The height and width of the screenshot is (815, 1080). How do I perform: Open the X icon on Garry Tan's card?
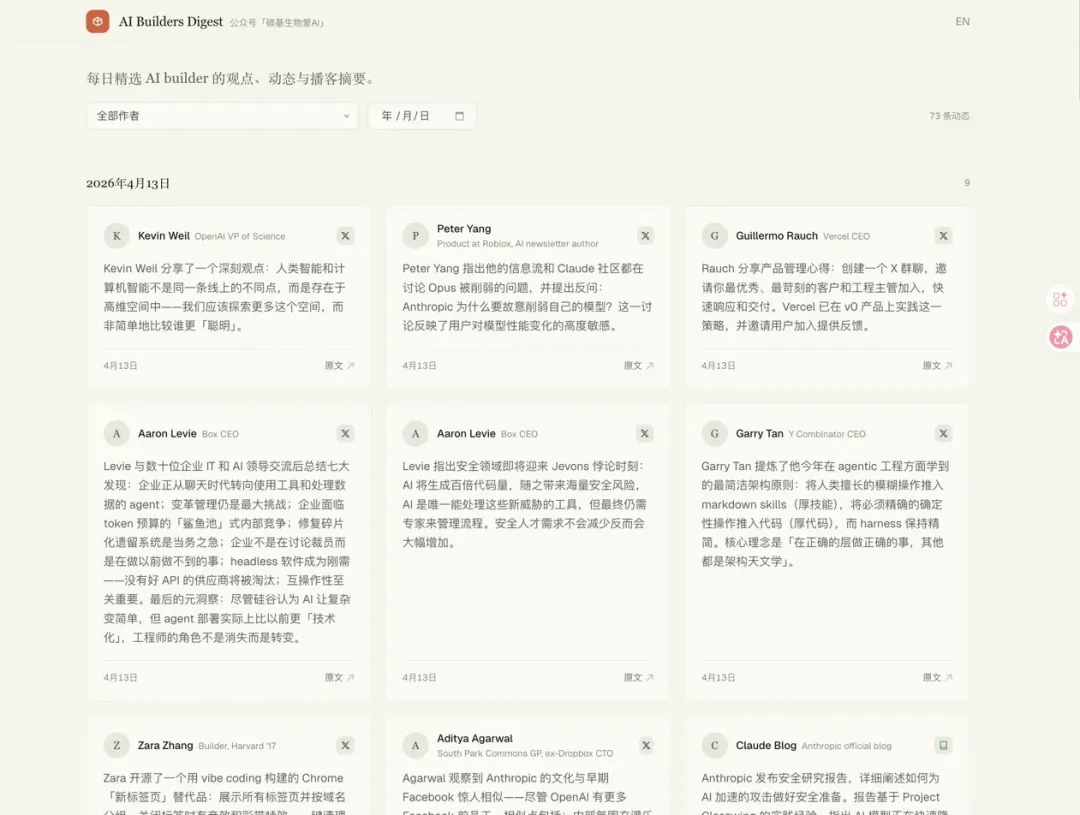coord(943,433)
